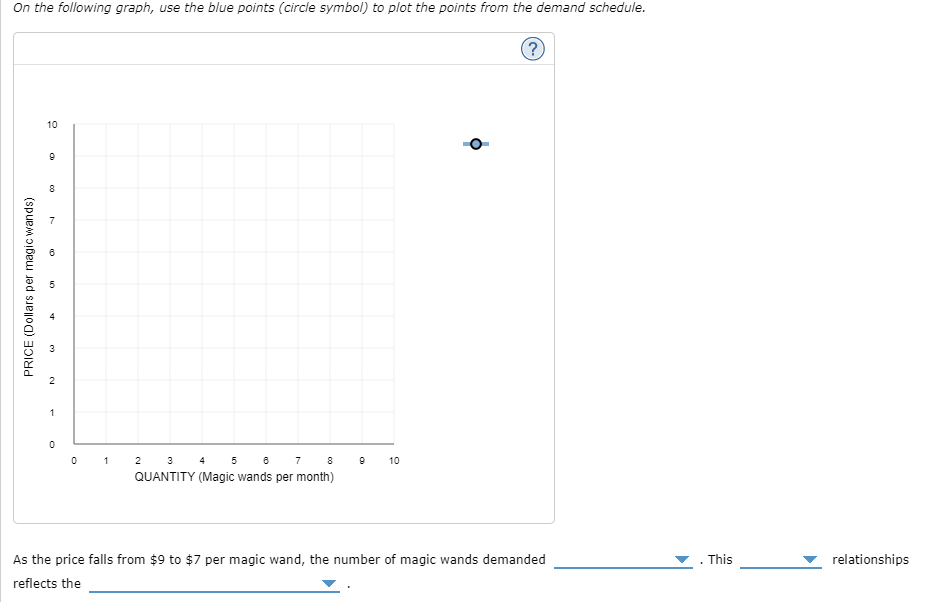Viewport: 928px width, 602px height.
Task: Click the graph plotting grid area
Action: [x=235, y=283]
